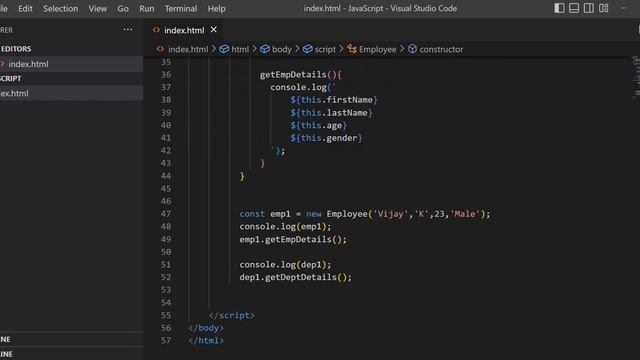Click '${this.age}' text

click(318, 125)
